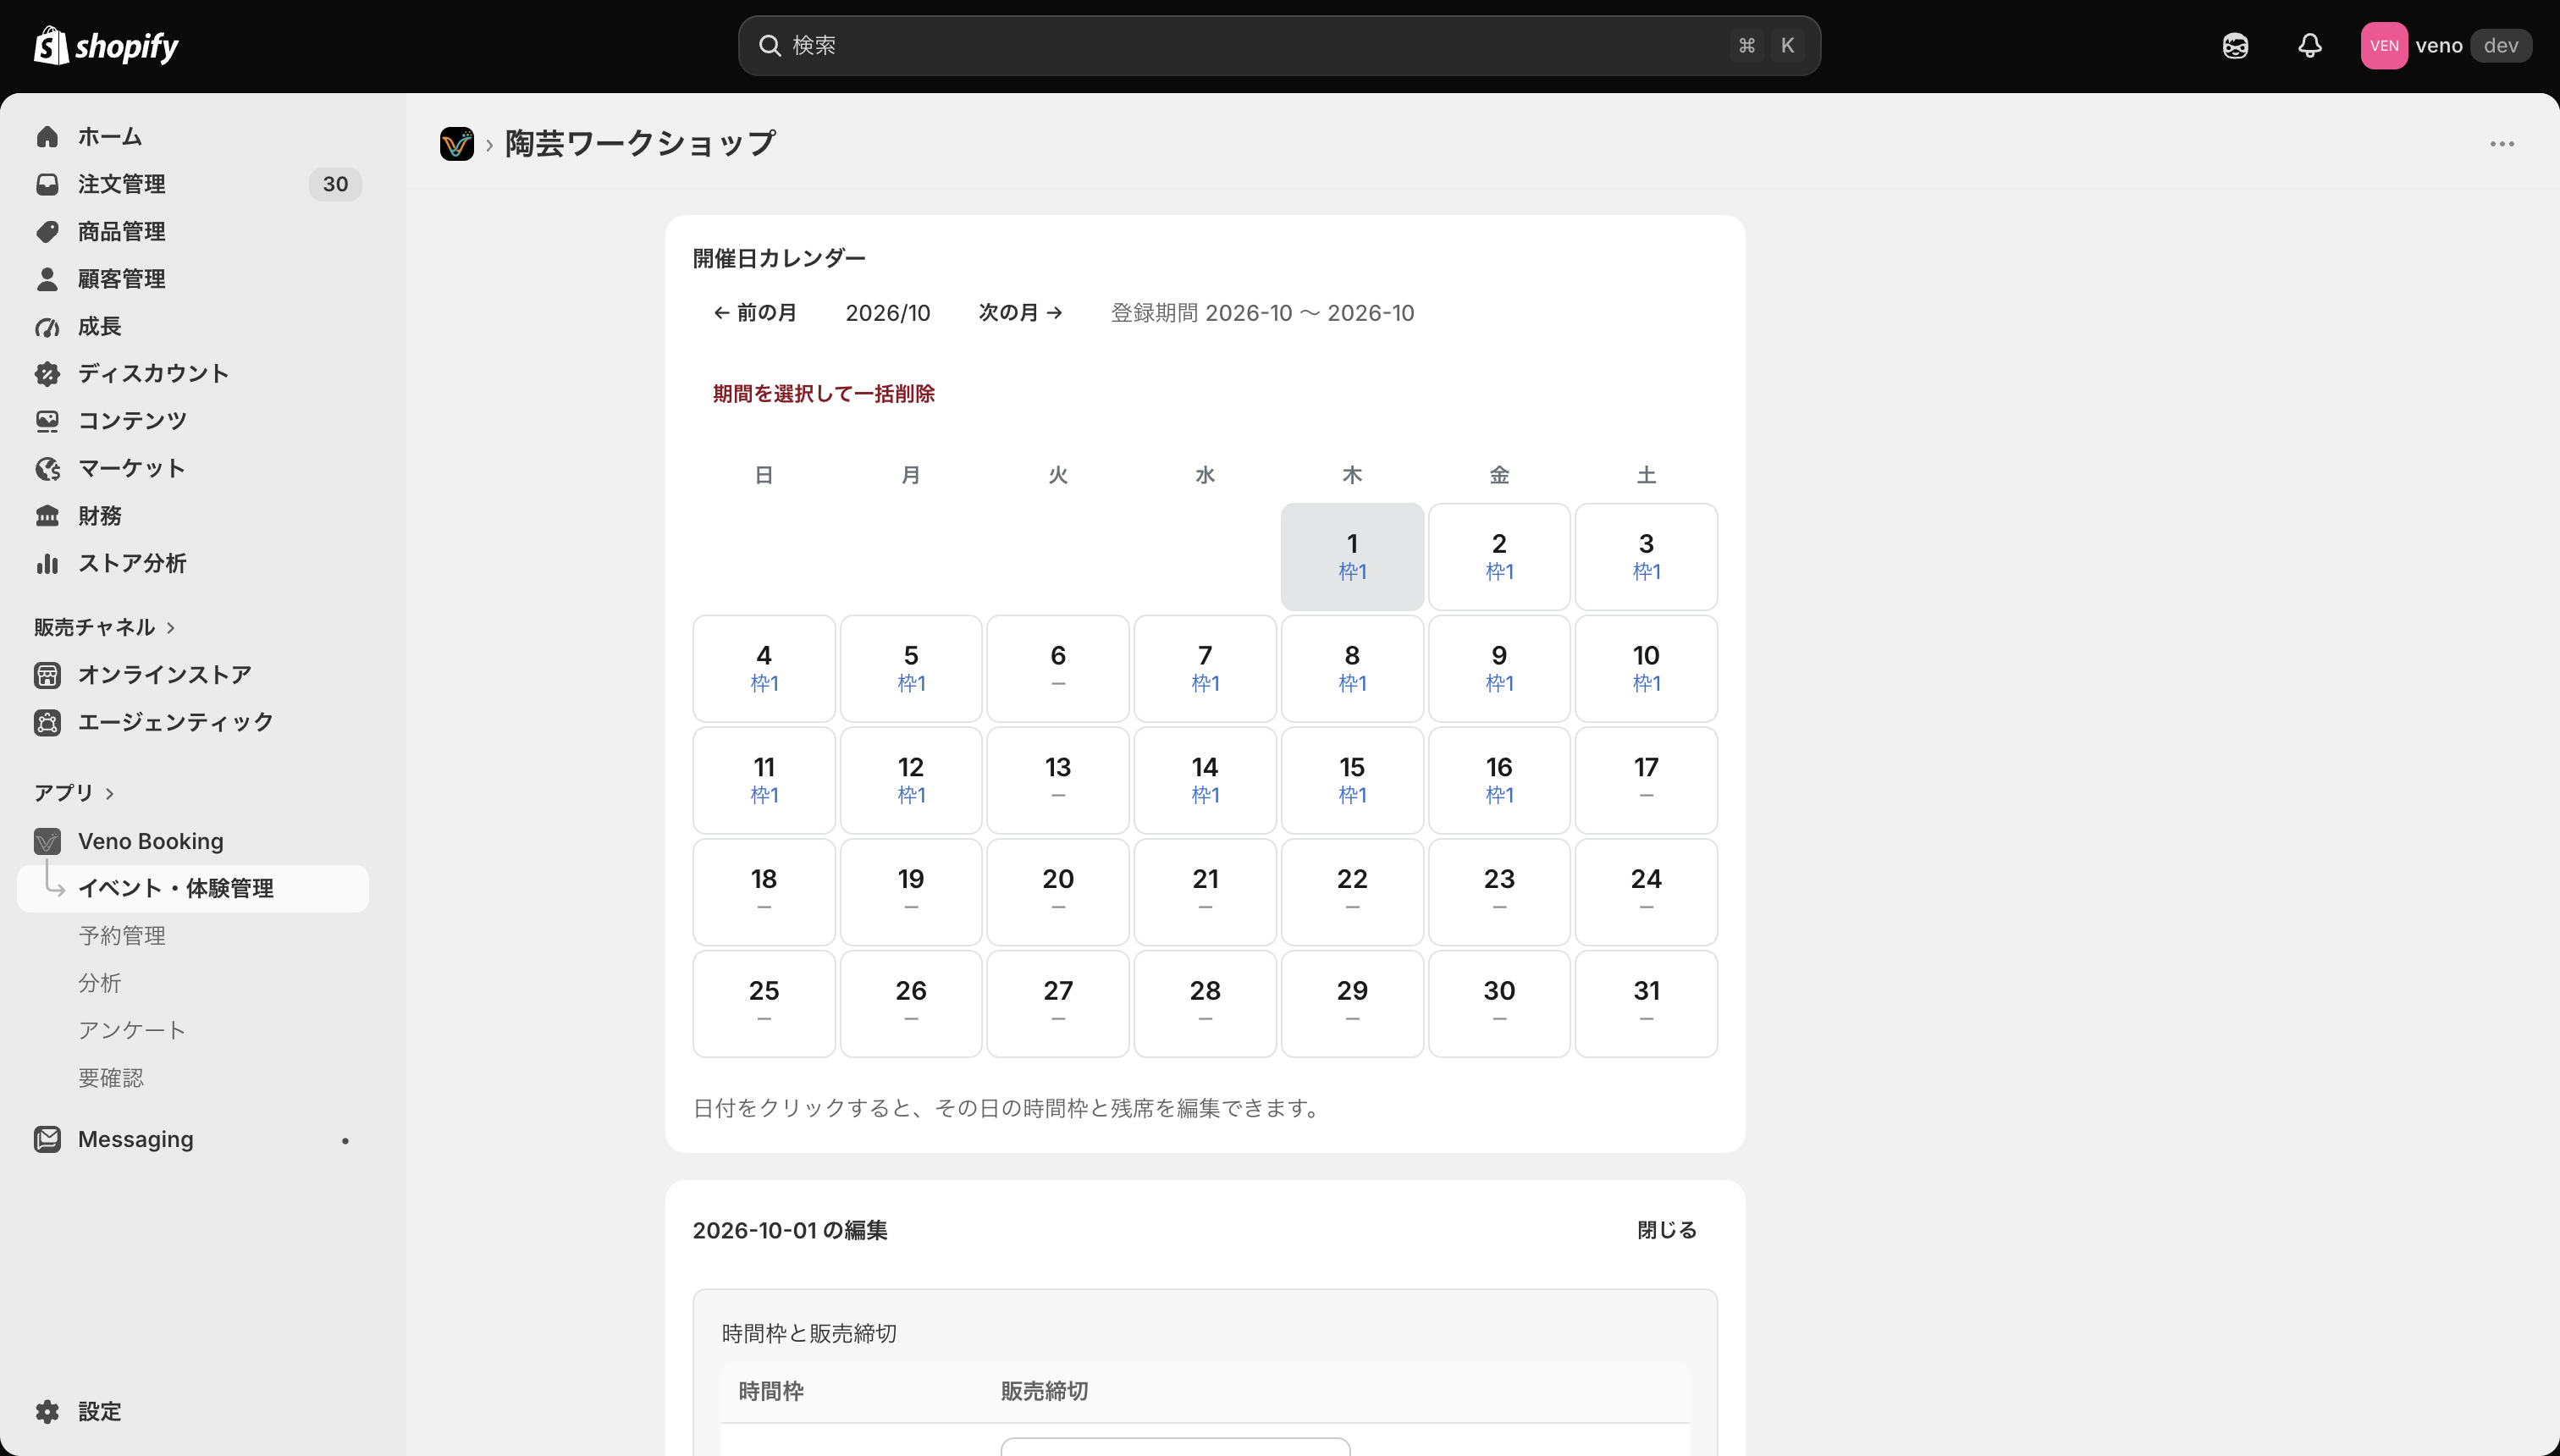The width and height of the screenshot is (2560, 1456).
Task: Select calendar day 10
Action: click(x=1646, y=669)
